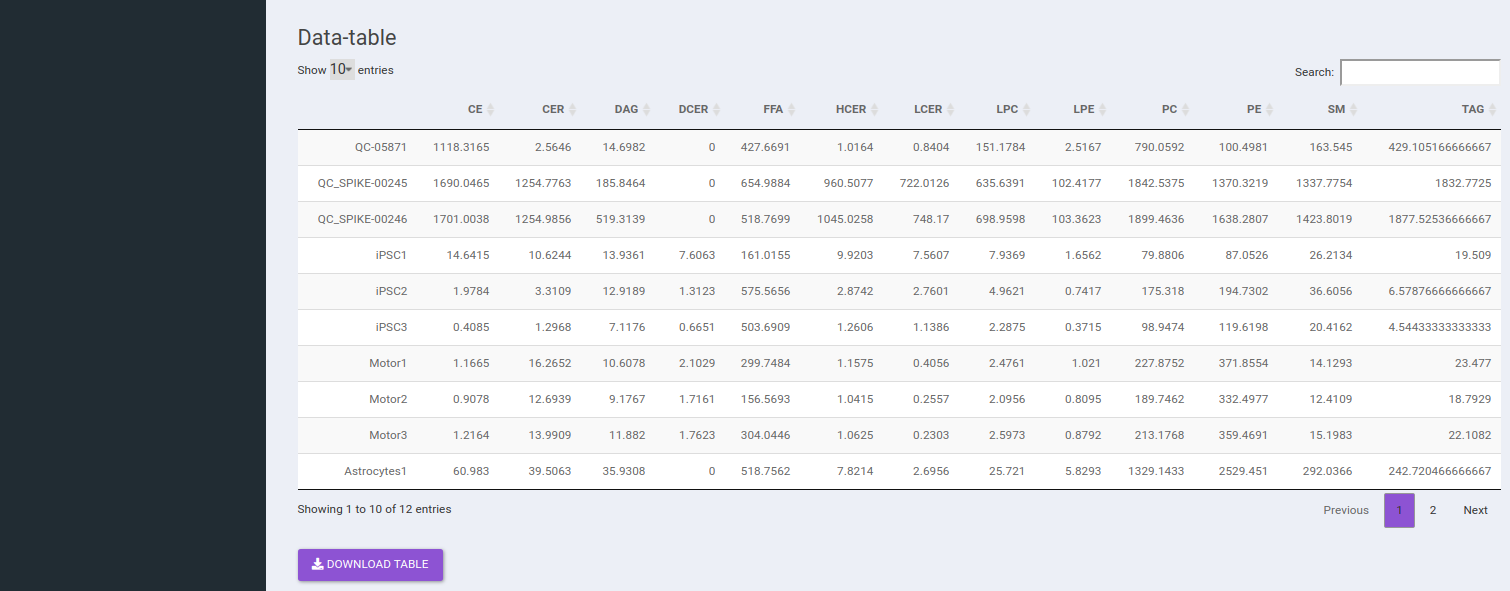Click FFA value 575.5656
Viewport: 1510px width, 591px height.
click(764, 291)
